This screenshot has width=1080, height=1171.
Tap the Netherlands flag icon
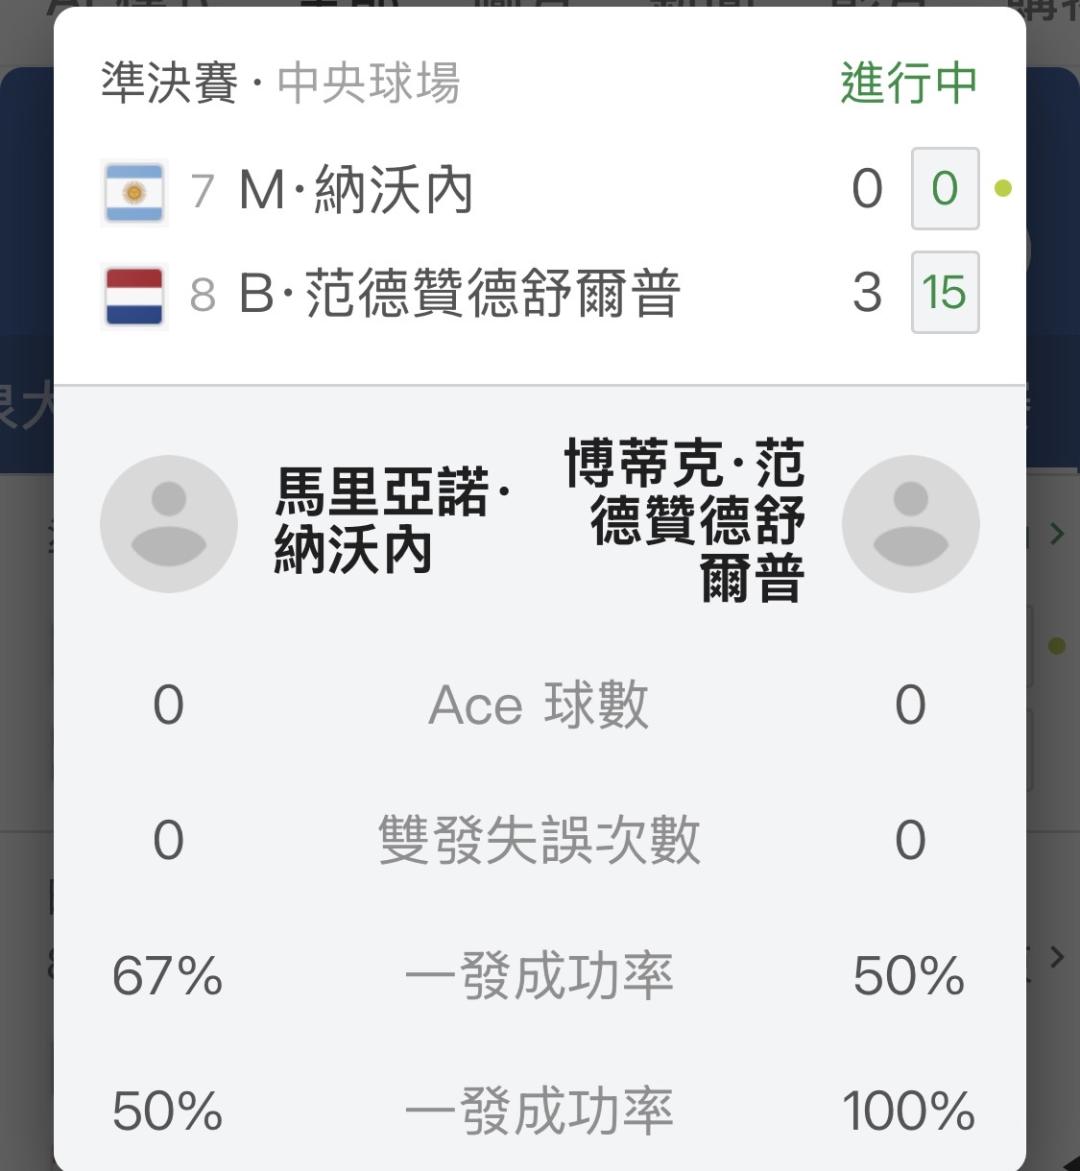pos(134,296)
